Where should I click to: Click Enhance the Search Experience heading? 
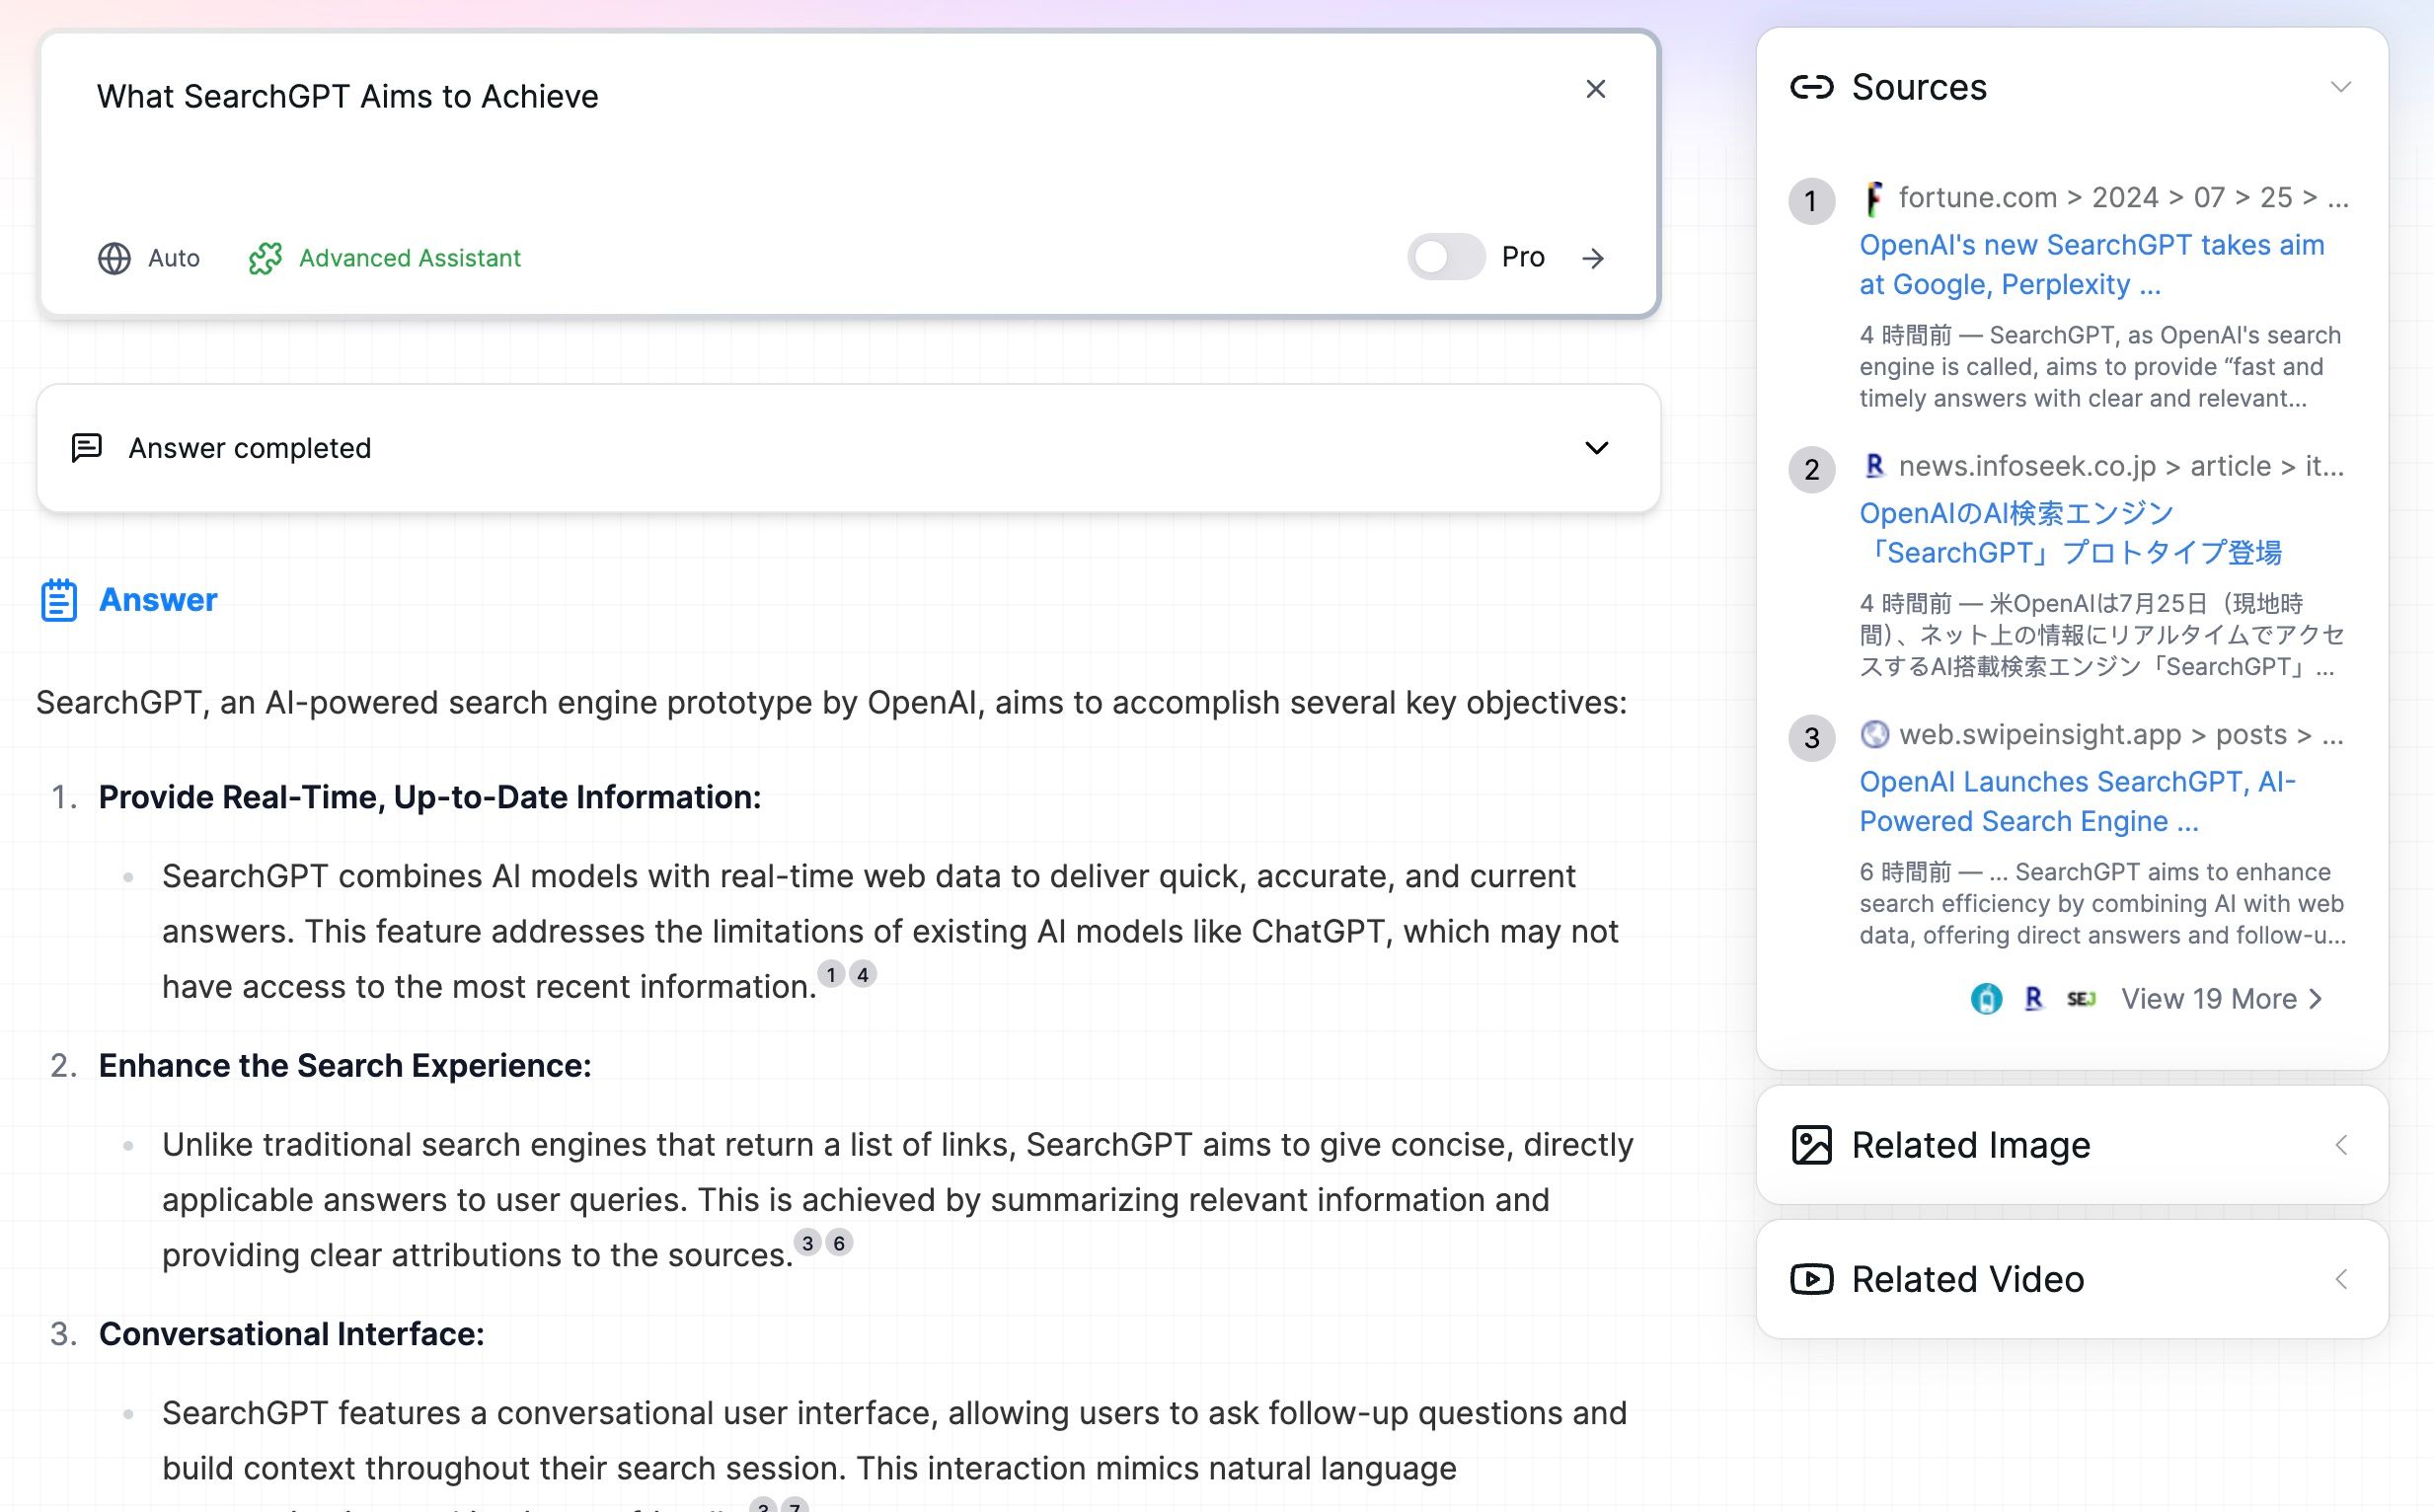(x=345, y=1066)
